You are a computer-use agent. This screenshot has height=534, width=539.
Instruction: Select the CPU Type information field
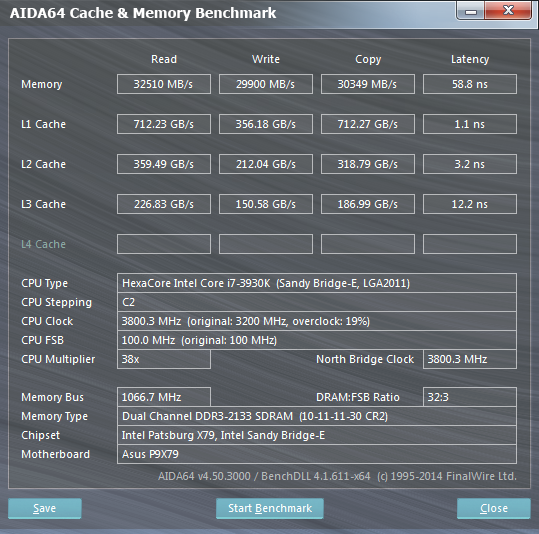coord(317,283)
